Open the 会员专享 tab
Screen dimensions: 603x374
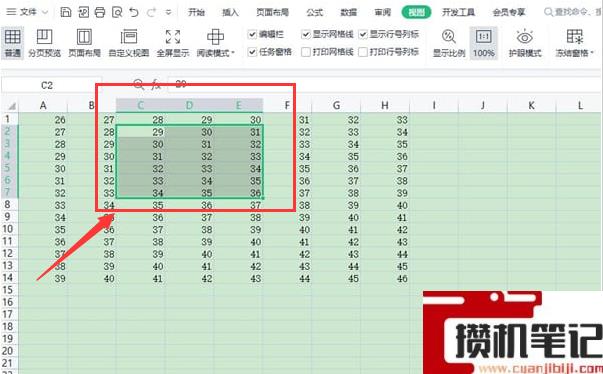tap(509, 12)
